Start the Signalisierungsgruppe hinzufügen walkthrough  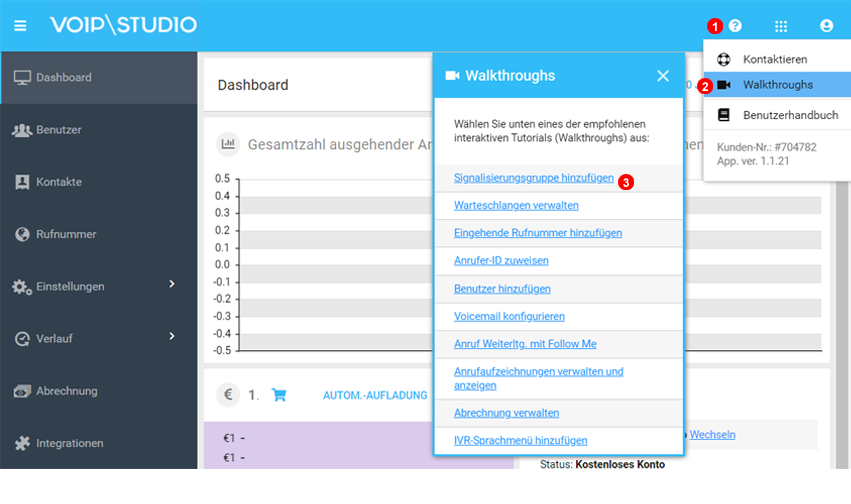click(533, 178)
